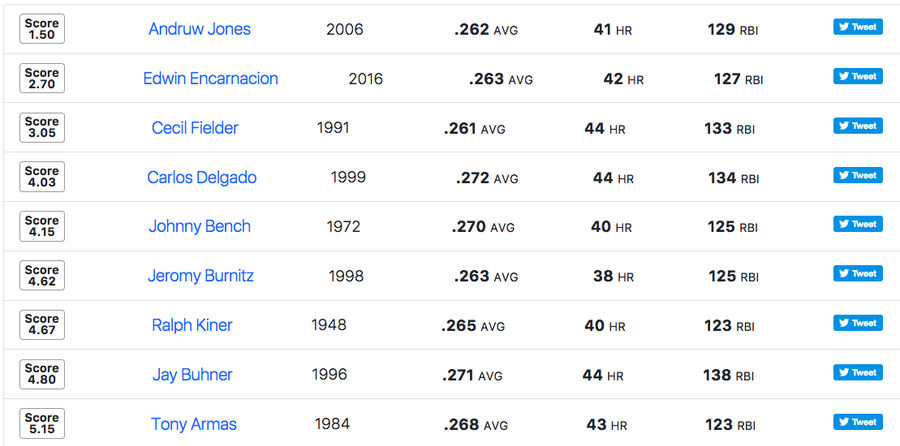Click Tweet button in Tony Armas row
Image resolution: width=900 pixels, height=446 pixels.
858,421
